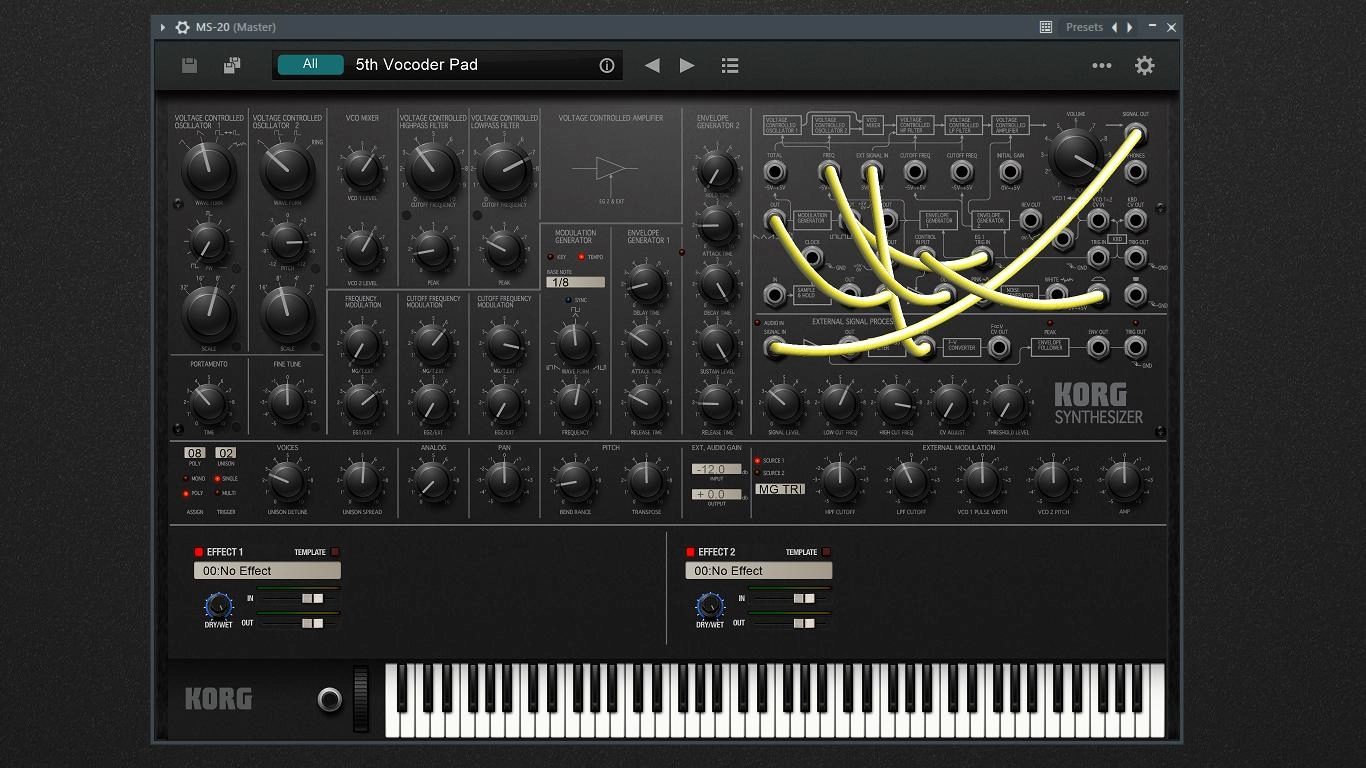The width and height of the screenshot is (1366, 768).
Task: Toggle the EFFECT 2 power LED
Action: [x=690, y=552]
